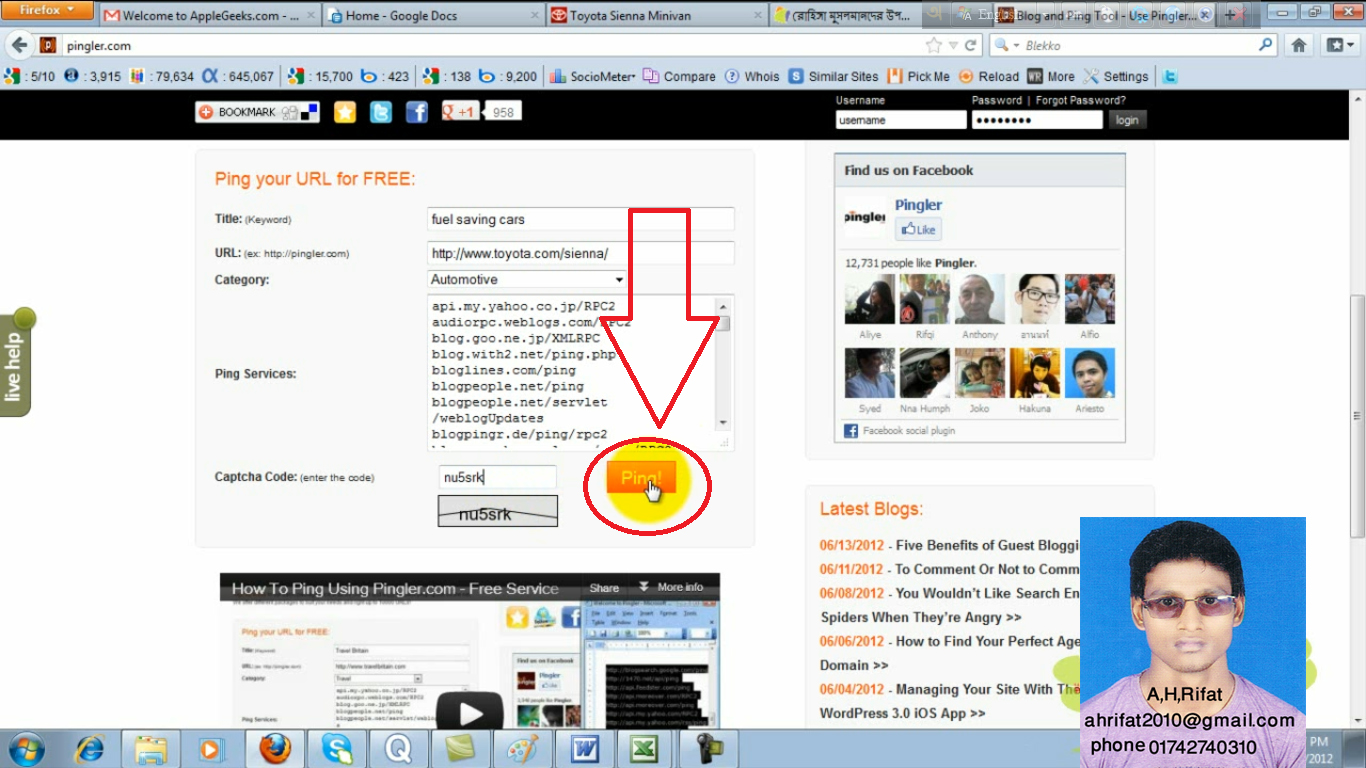This screenshot has height=768, width=1366.
Task: Open Skype from the taskbar
Action: click(x=338, y=749)
